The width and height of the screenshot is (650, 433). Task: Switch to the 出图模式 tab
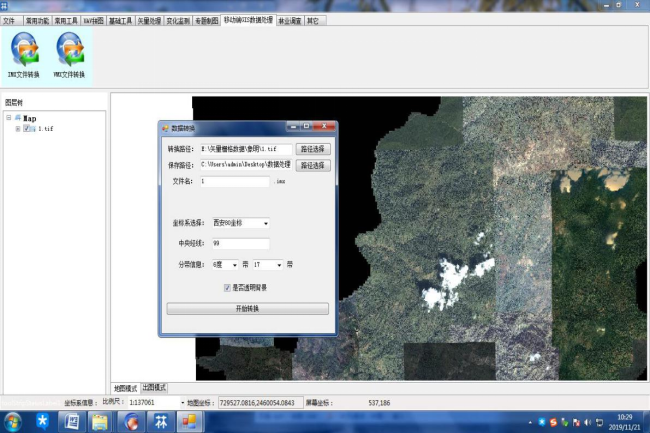[154, 387]
